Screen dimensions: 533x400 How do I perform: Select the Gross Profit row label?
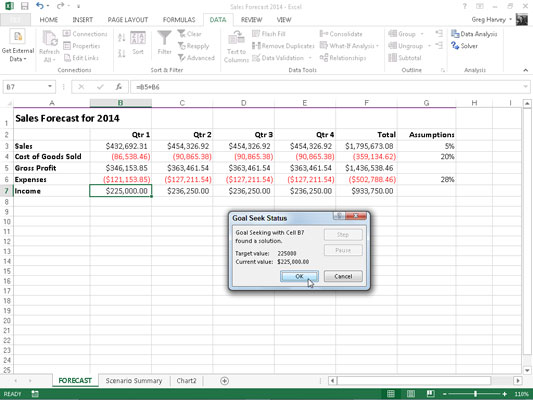[52, 168]
